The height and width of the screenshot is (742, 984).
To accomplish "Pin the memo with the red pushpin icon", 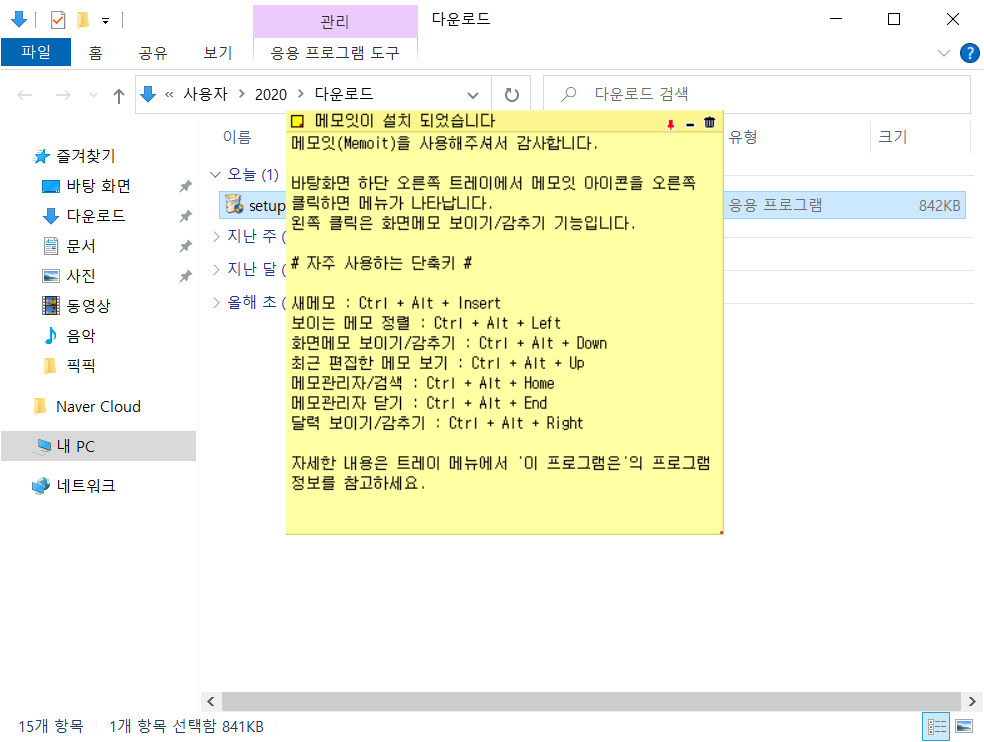I will click(670, 124).
